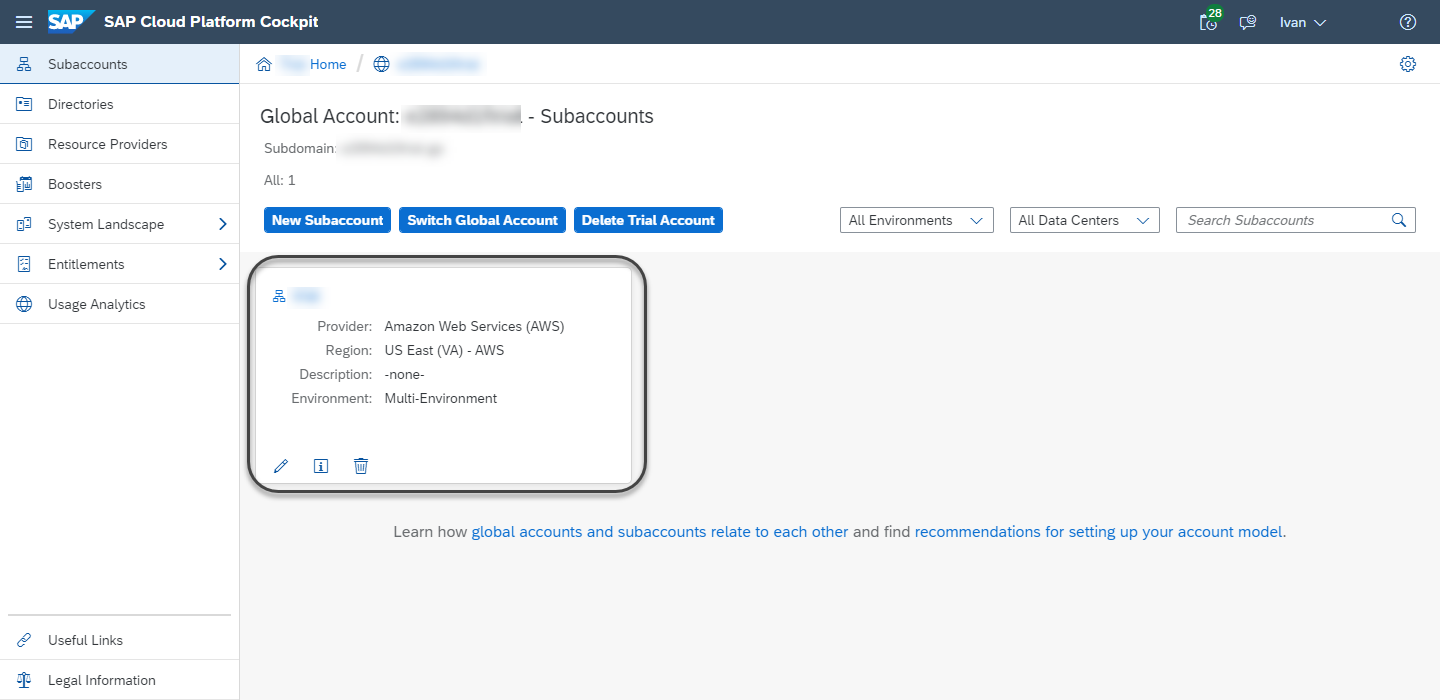Open Resource Providers in the sidebar
This screenshot has height=700, width=1440.
[120, 144]
